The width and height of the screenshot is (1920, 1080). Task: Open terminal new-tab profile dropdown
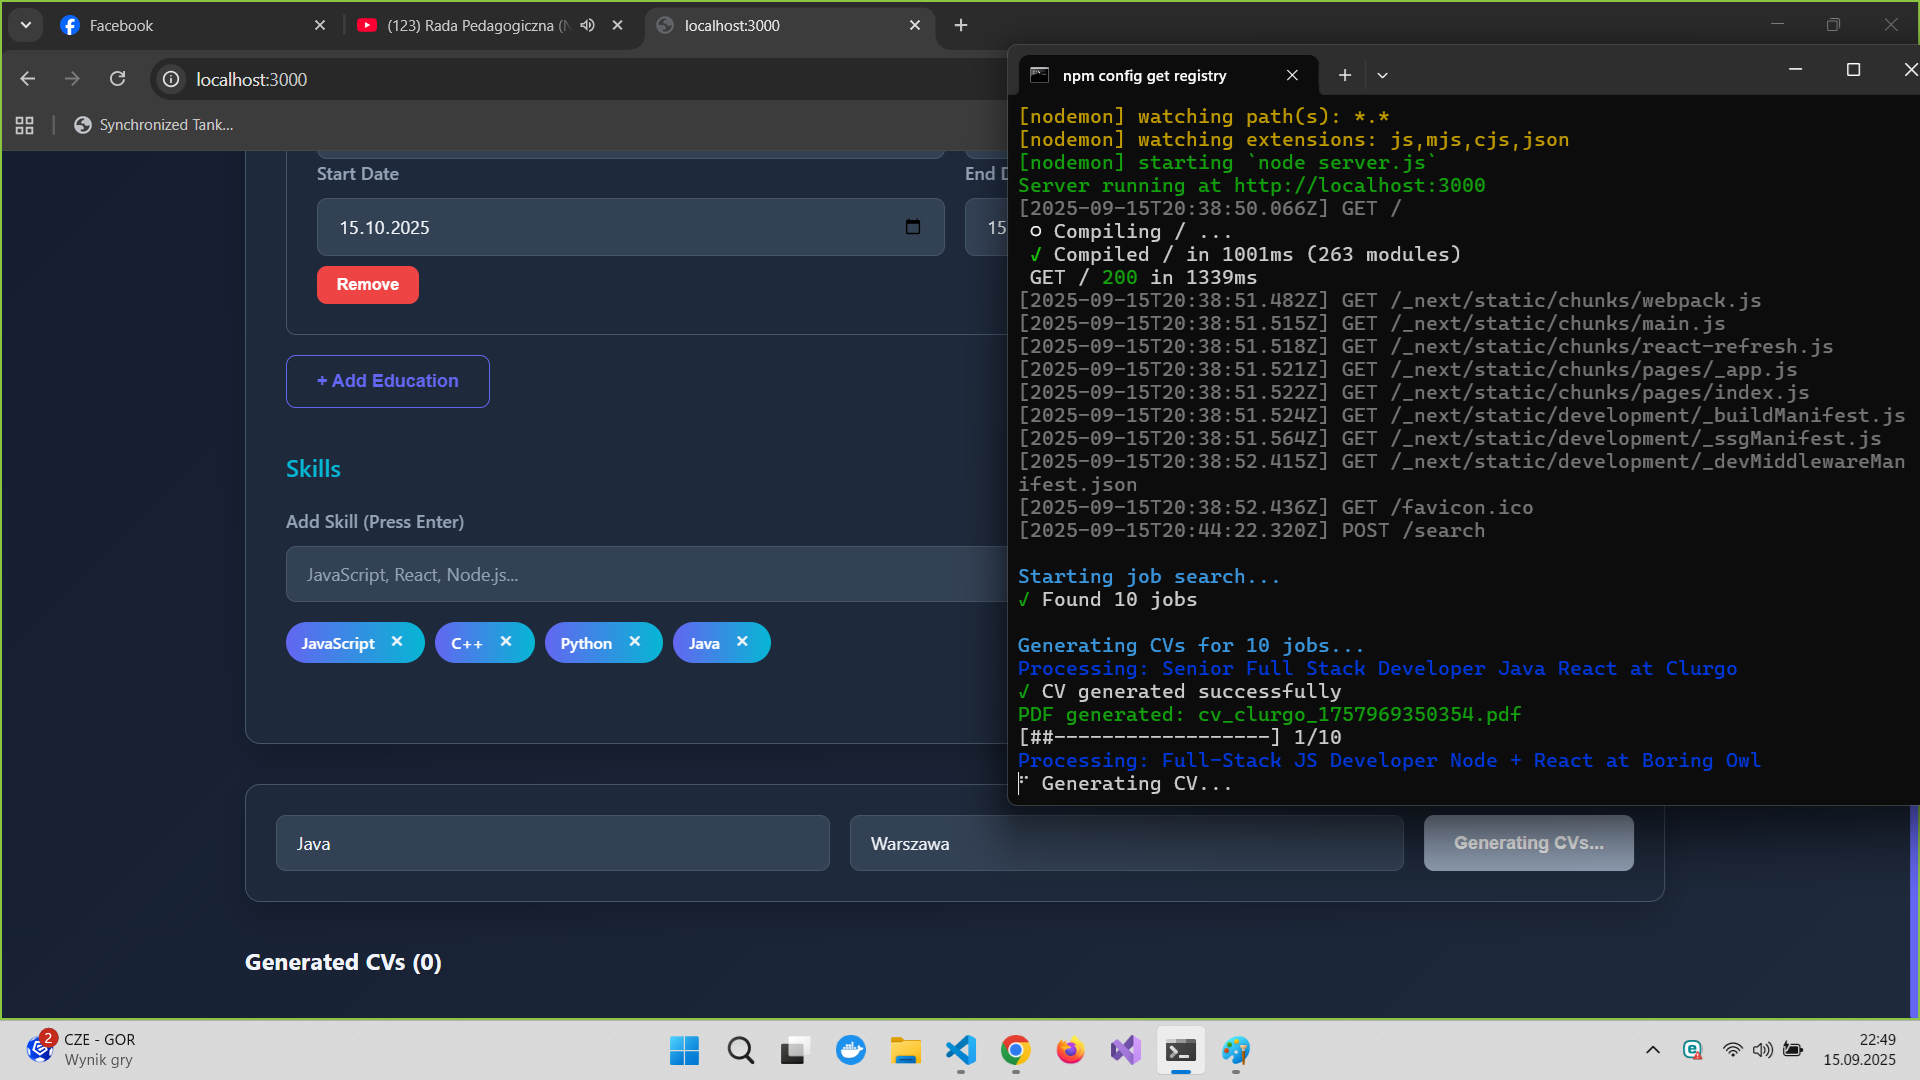tap(1382, 75)
